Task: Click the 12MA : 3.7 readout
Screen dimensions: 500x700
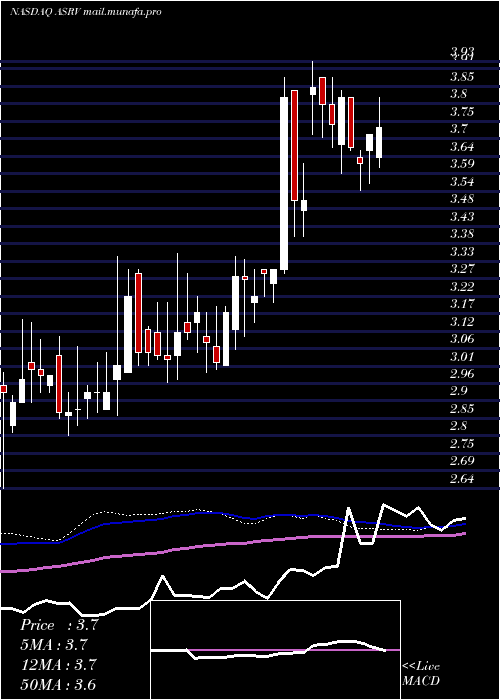Action: point(58,665)
